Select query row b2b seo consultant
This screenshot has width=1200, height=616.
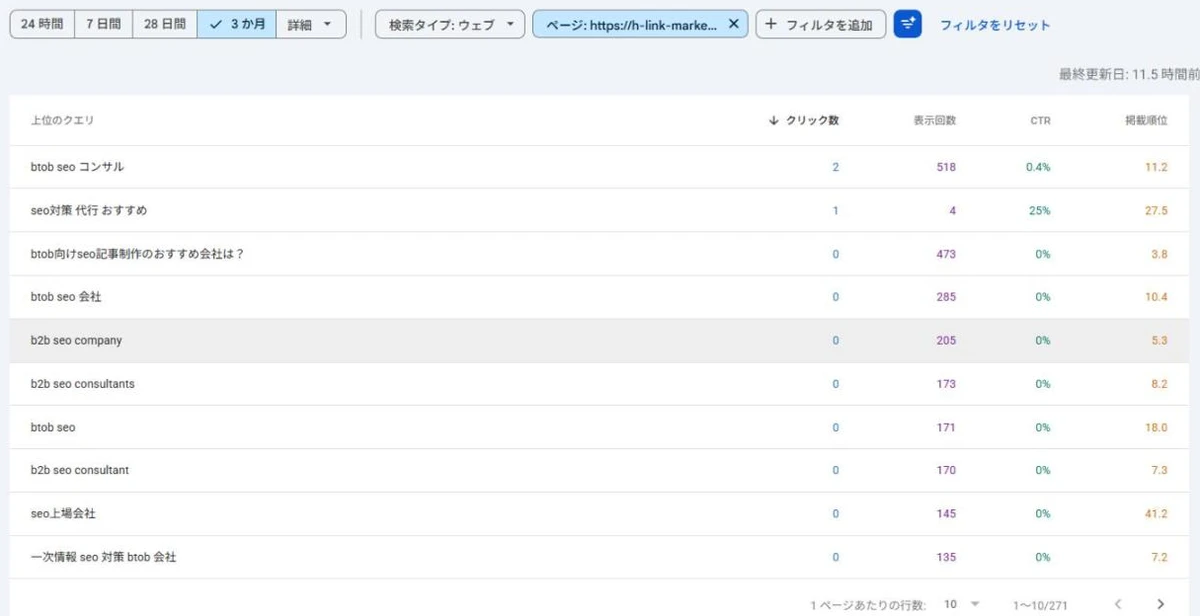[600, 470]
